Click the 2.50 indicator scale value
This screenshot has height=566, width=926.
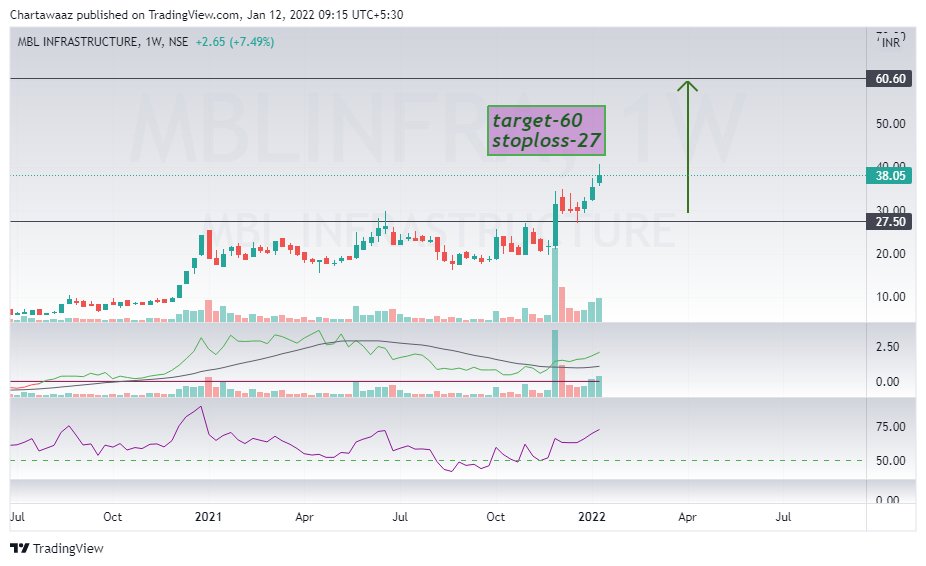tap(888, 347)
